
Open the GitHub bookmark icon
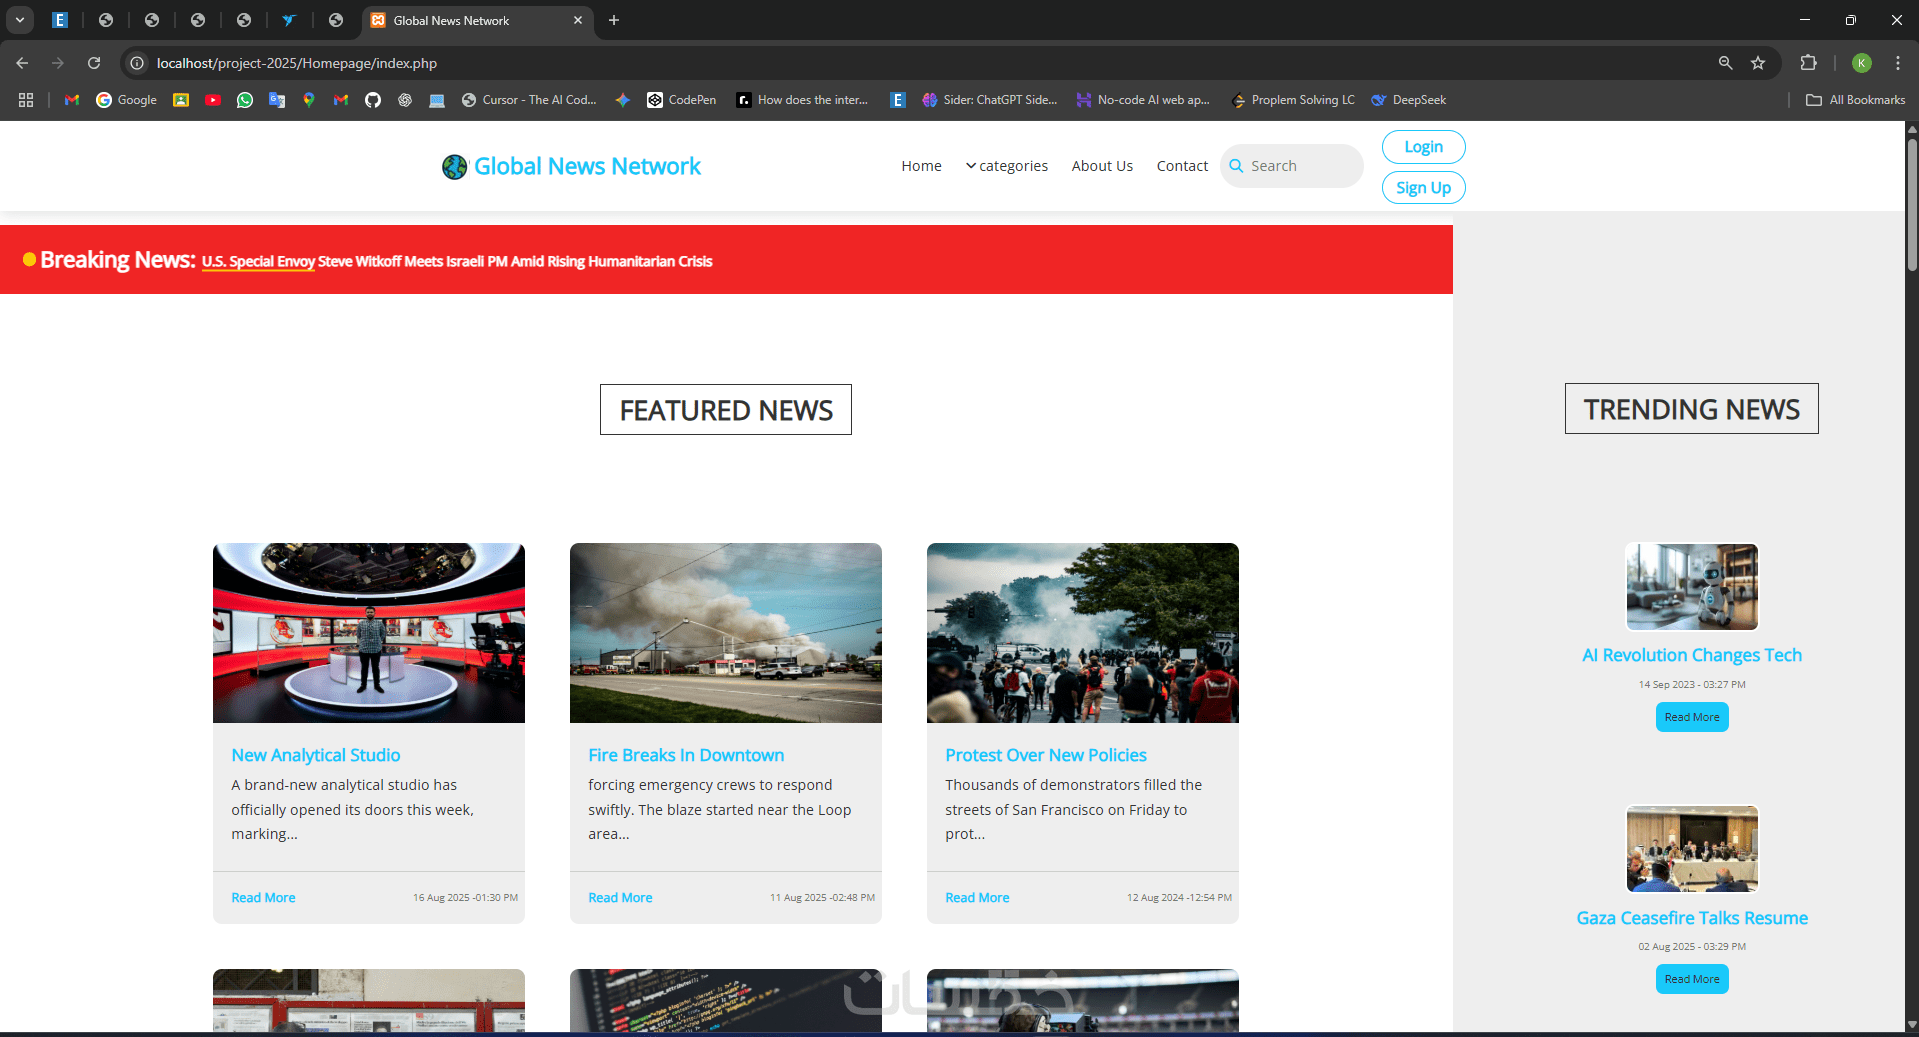(x=373, y=100)
